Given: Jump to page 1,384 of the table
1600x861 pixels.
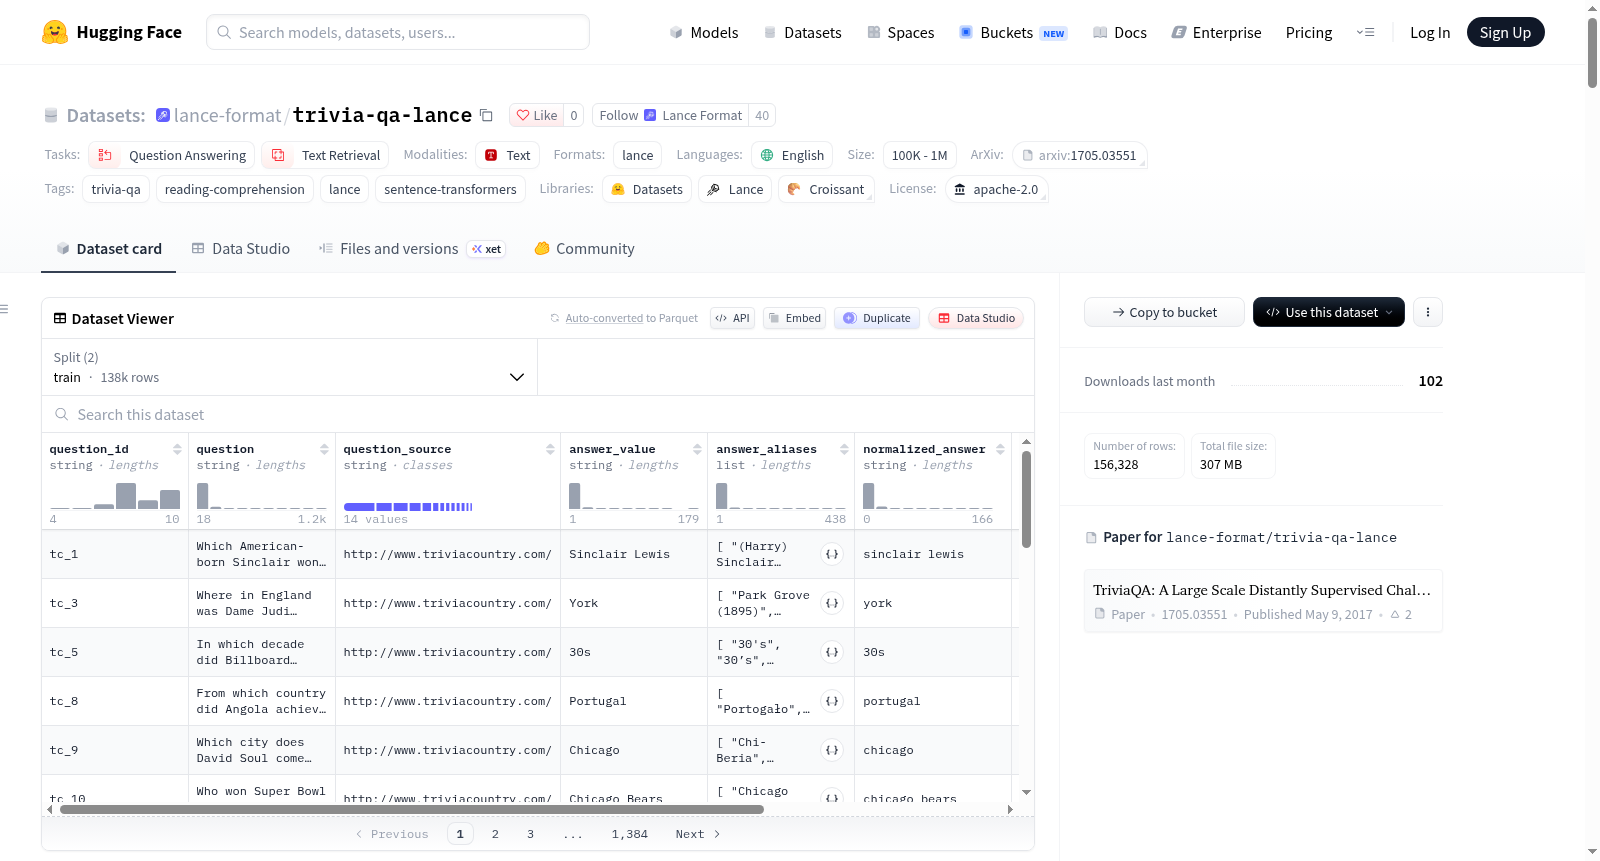Looking at the screenshot, I should coord(630,834).
